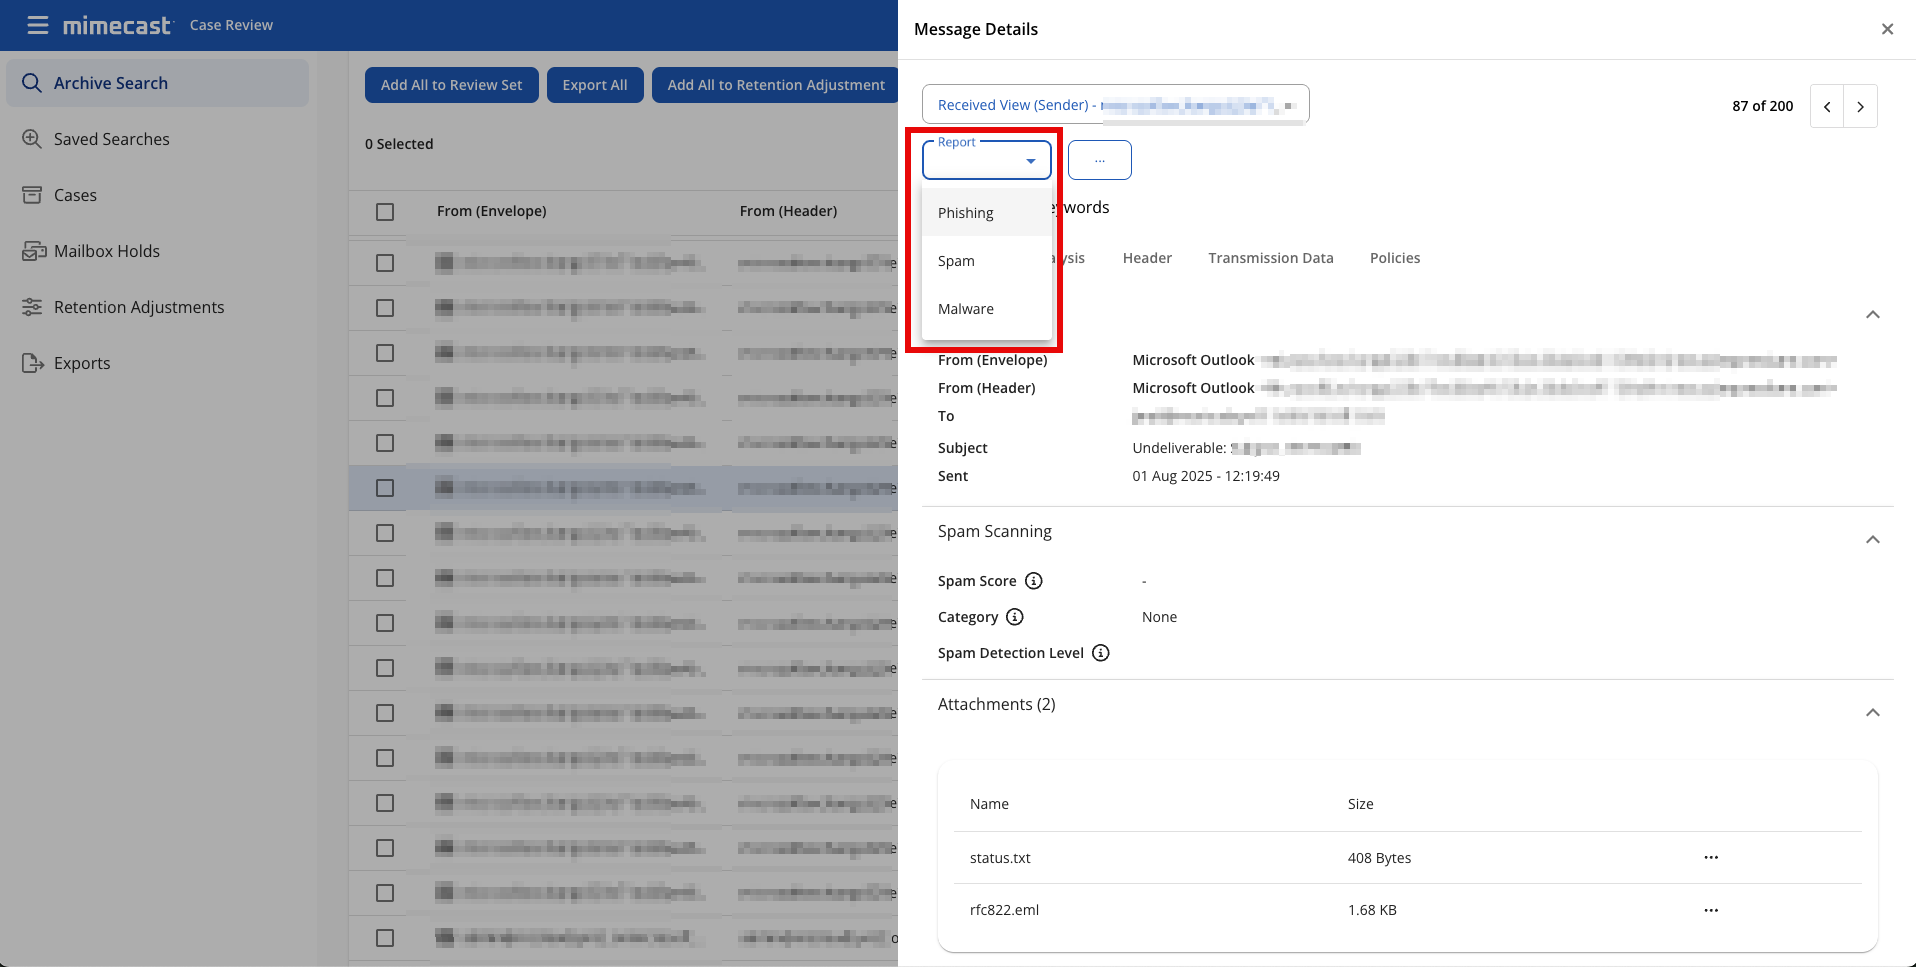Go to Retention Adjustments page
This screenshot has width=1916, height=967.
138,307
